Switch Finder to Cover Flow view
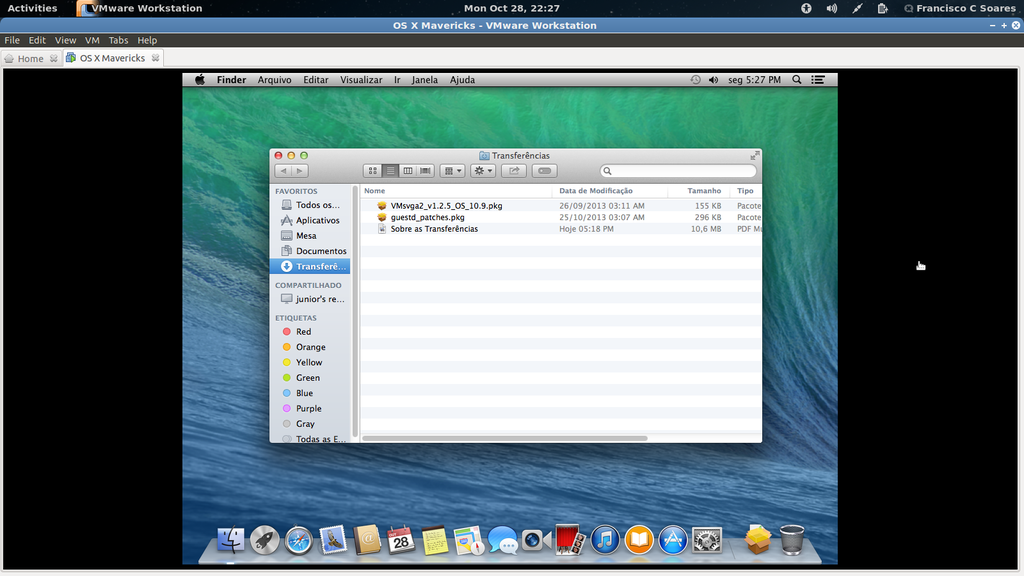 [425, 171]
